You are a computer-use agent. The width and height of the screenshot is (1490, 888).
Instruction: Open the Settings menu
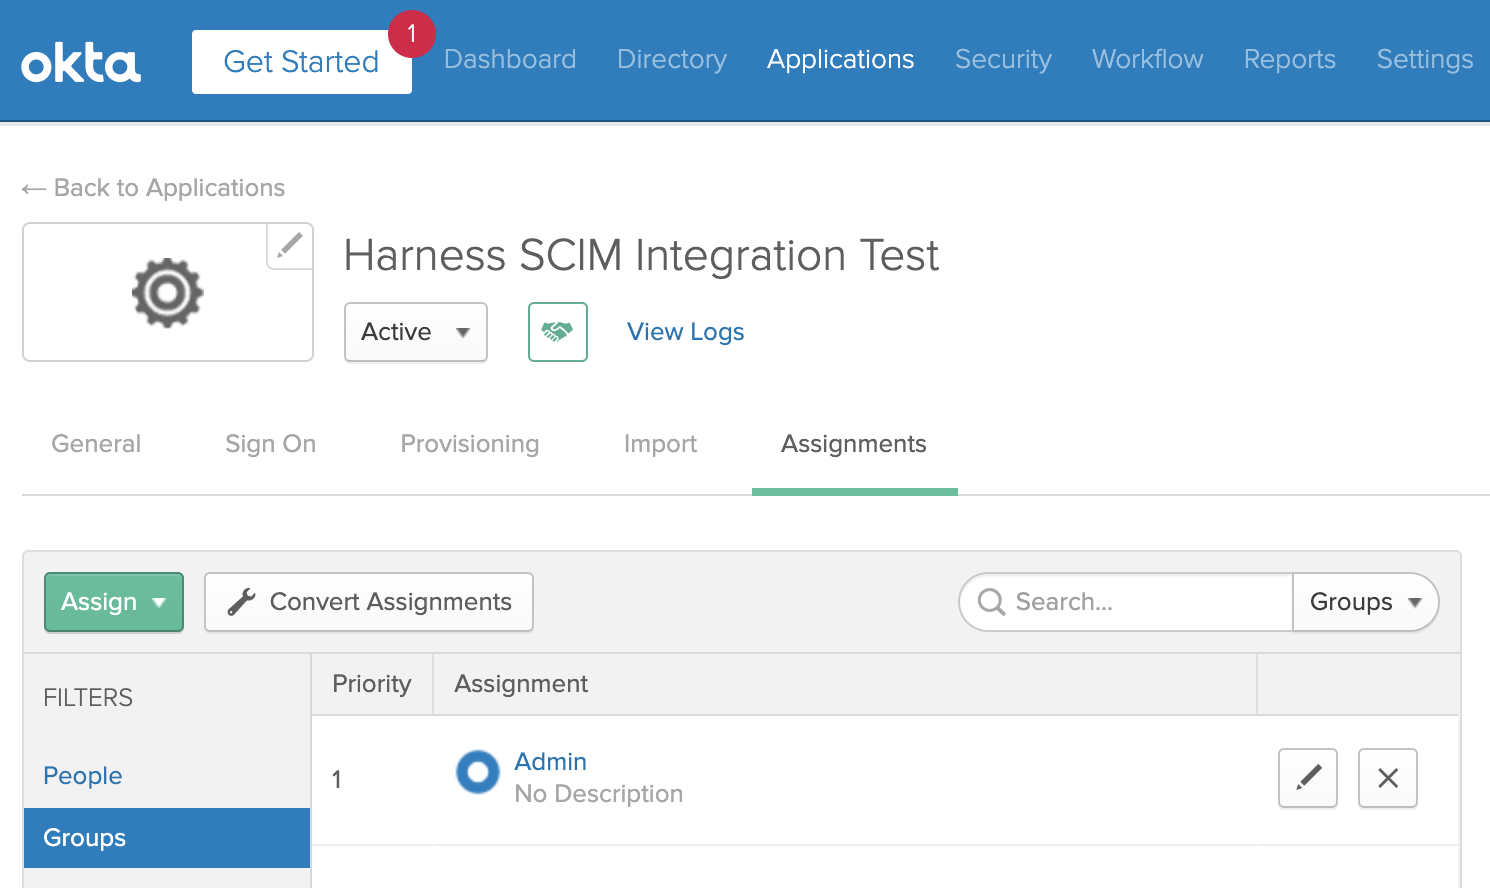tap(1425, 59)
